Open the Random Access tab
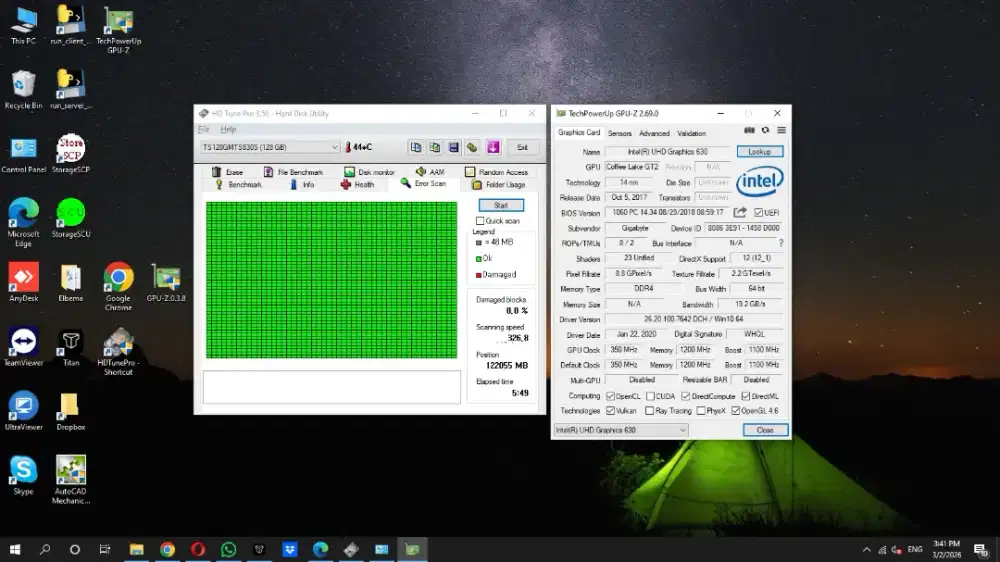The height and width of the screenshot is (562, 1000). click(x=496, y=172)
